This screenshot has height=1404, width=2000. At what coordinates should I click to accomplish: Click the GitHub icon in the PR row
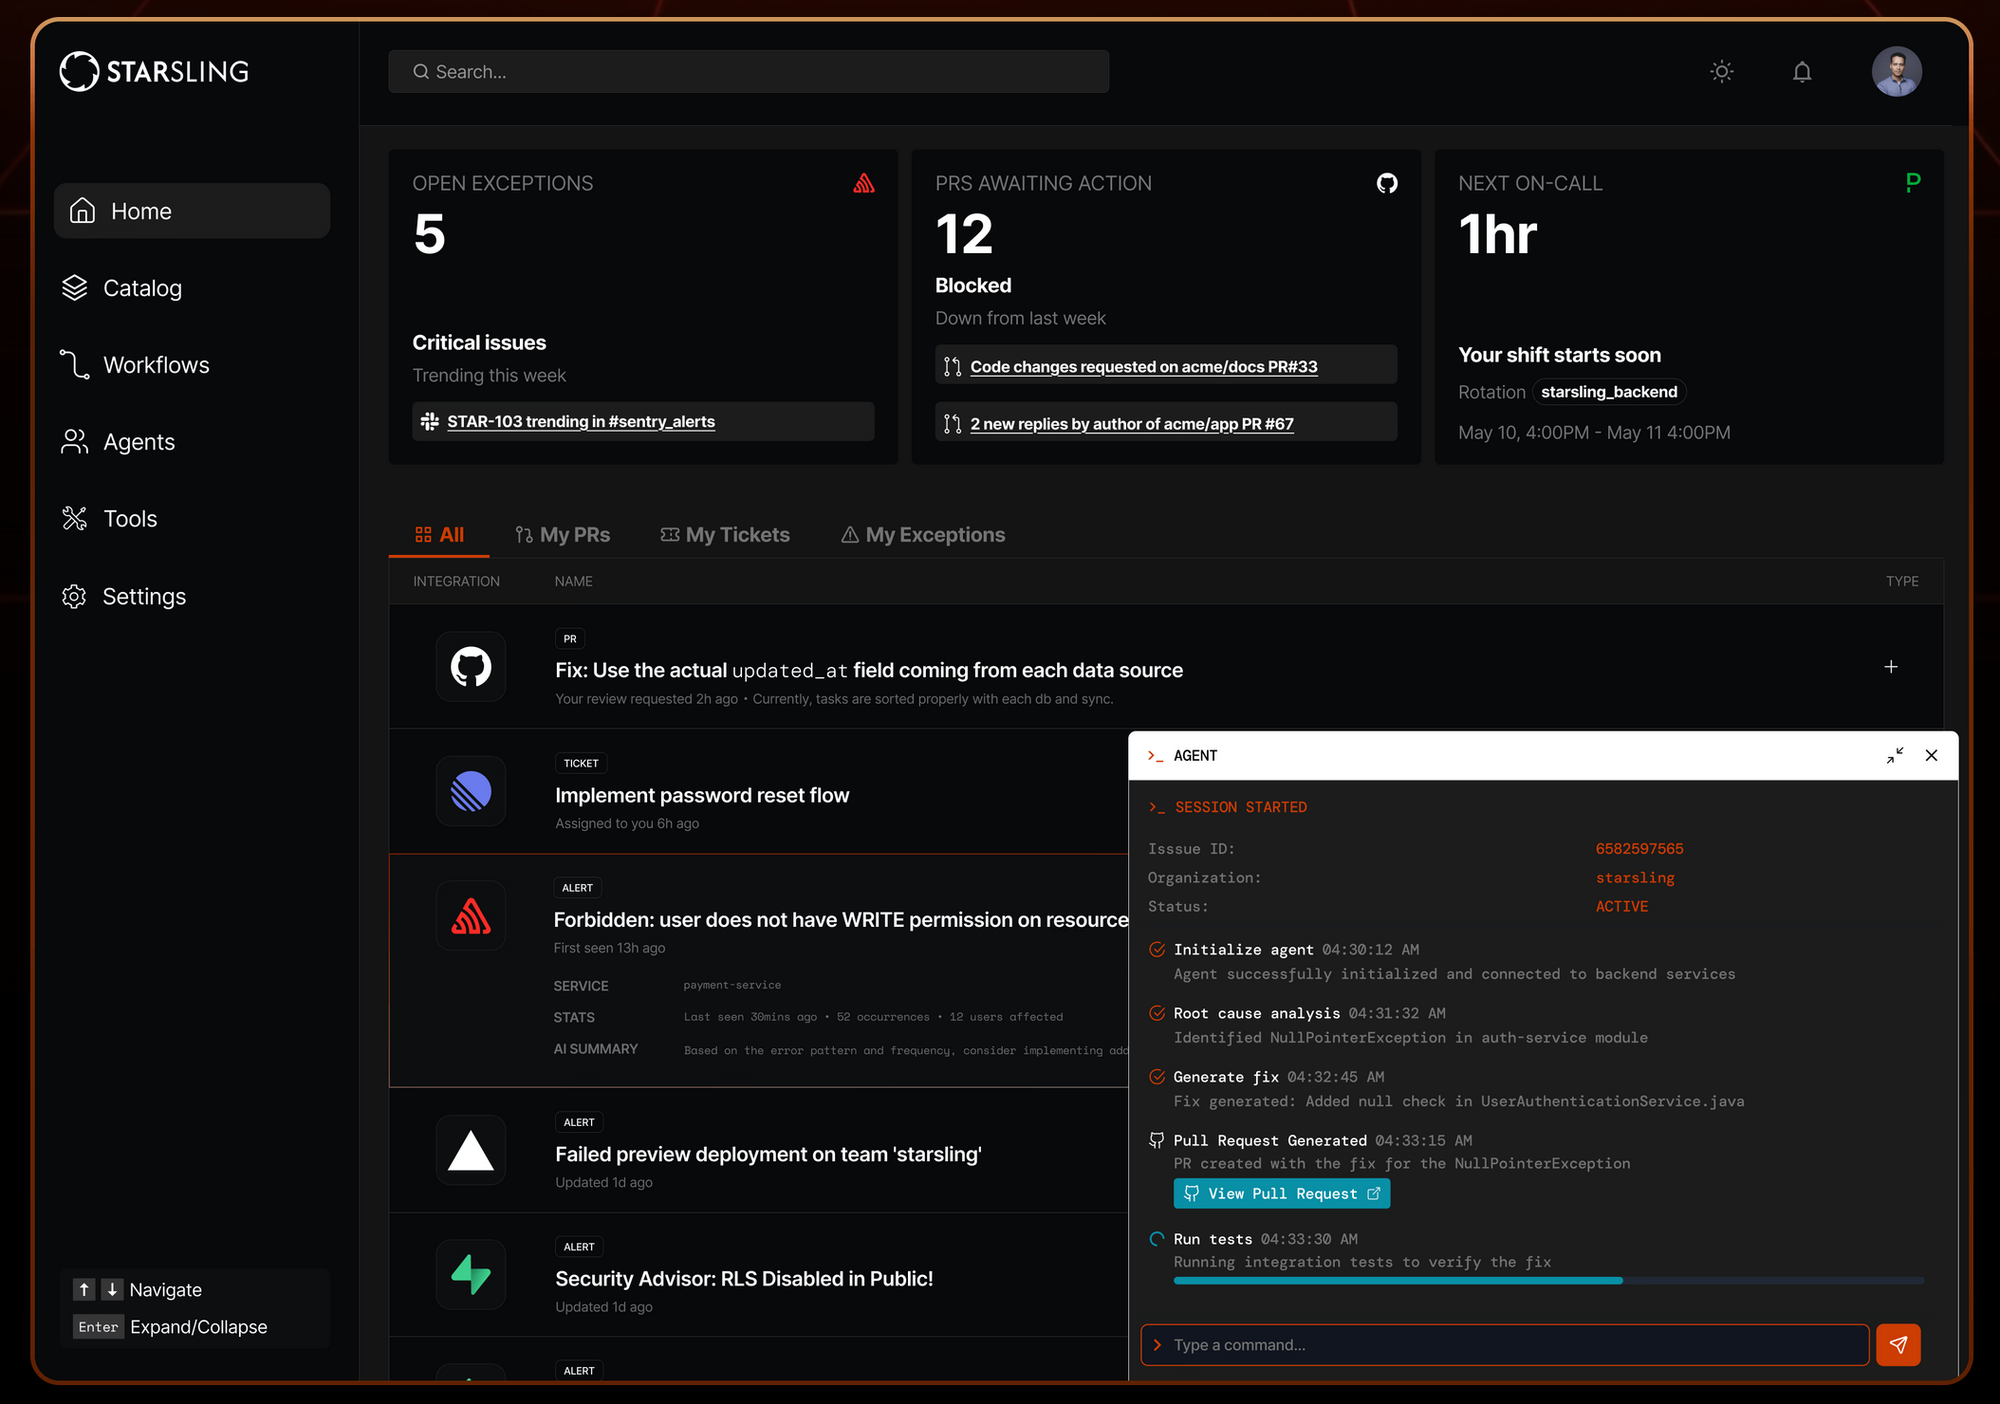[471, 667]
